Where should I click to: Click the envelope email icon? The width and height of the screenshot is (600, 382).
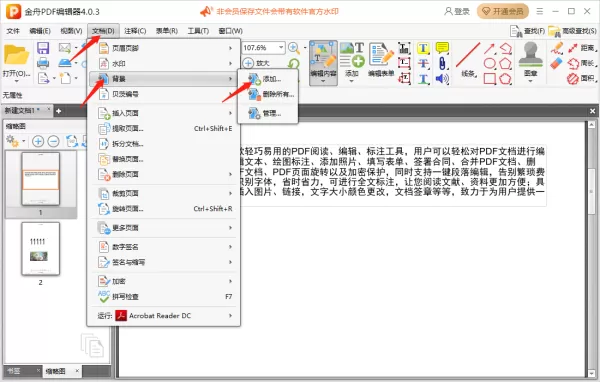[x=65, y=48]
